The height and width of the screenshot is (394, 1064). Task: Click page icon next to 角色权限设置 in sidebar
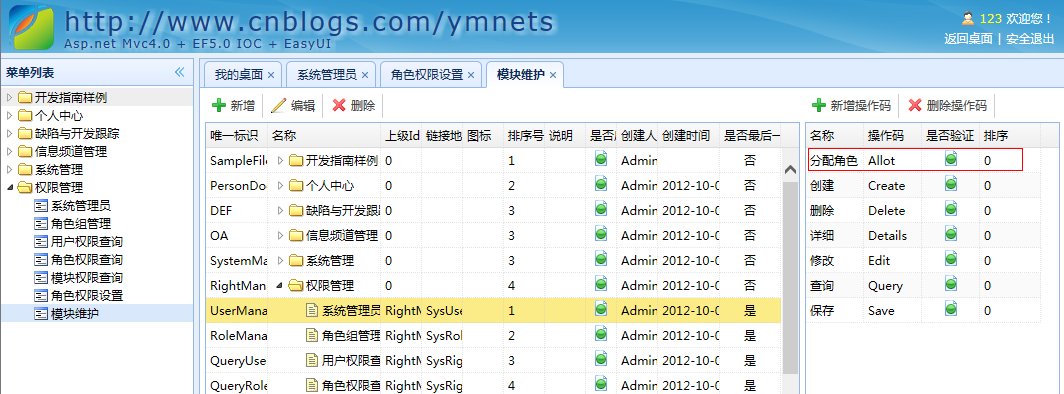pyautogui.click(x=41, y=296)
